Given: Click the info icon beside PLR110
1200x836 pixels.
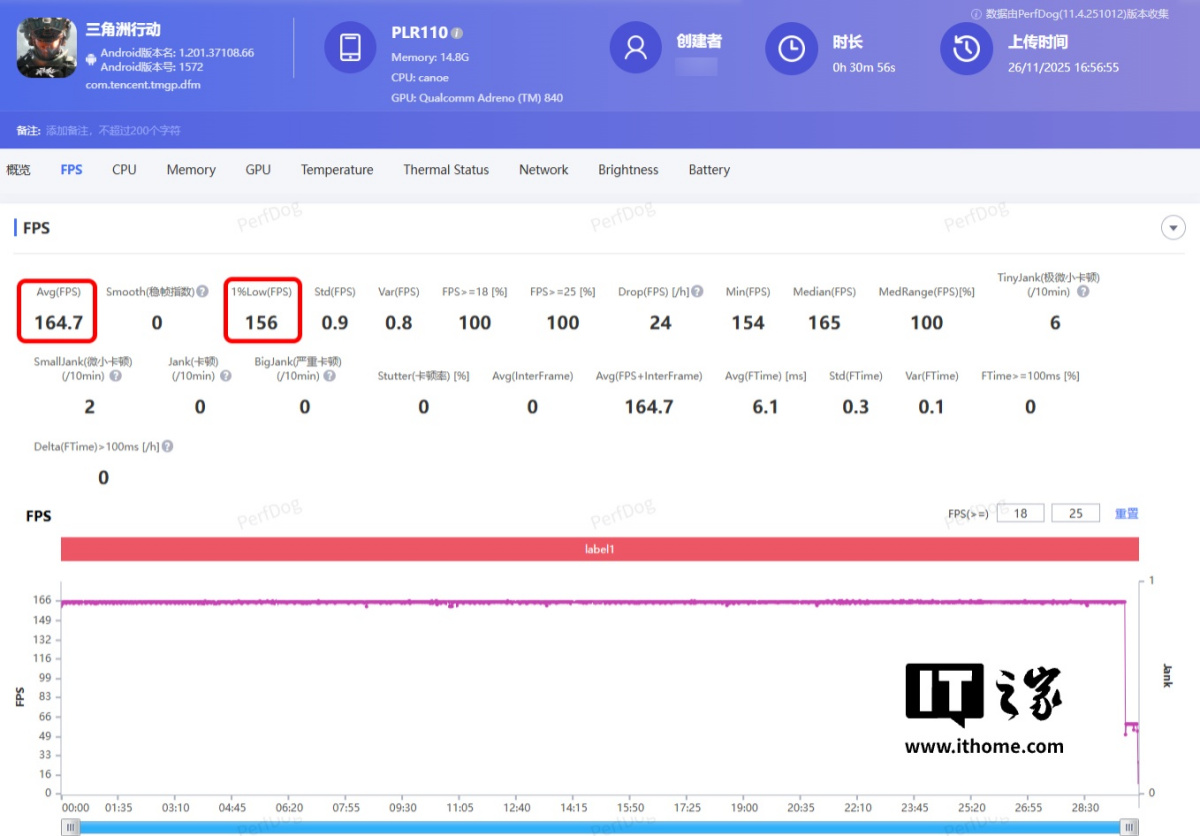Looking at the screenshot, I should [457, 33].
